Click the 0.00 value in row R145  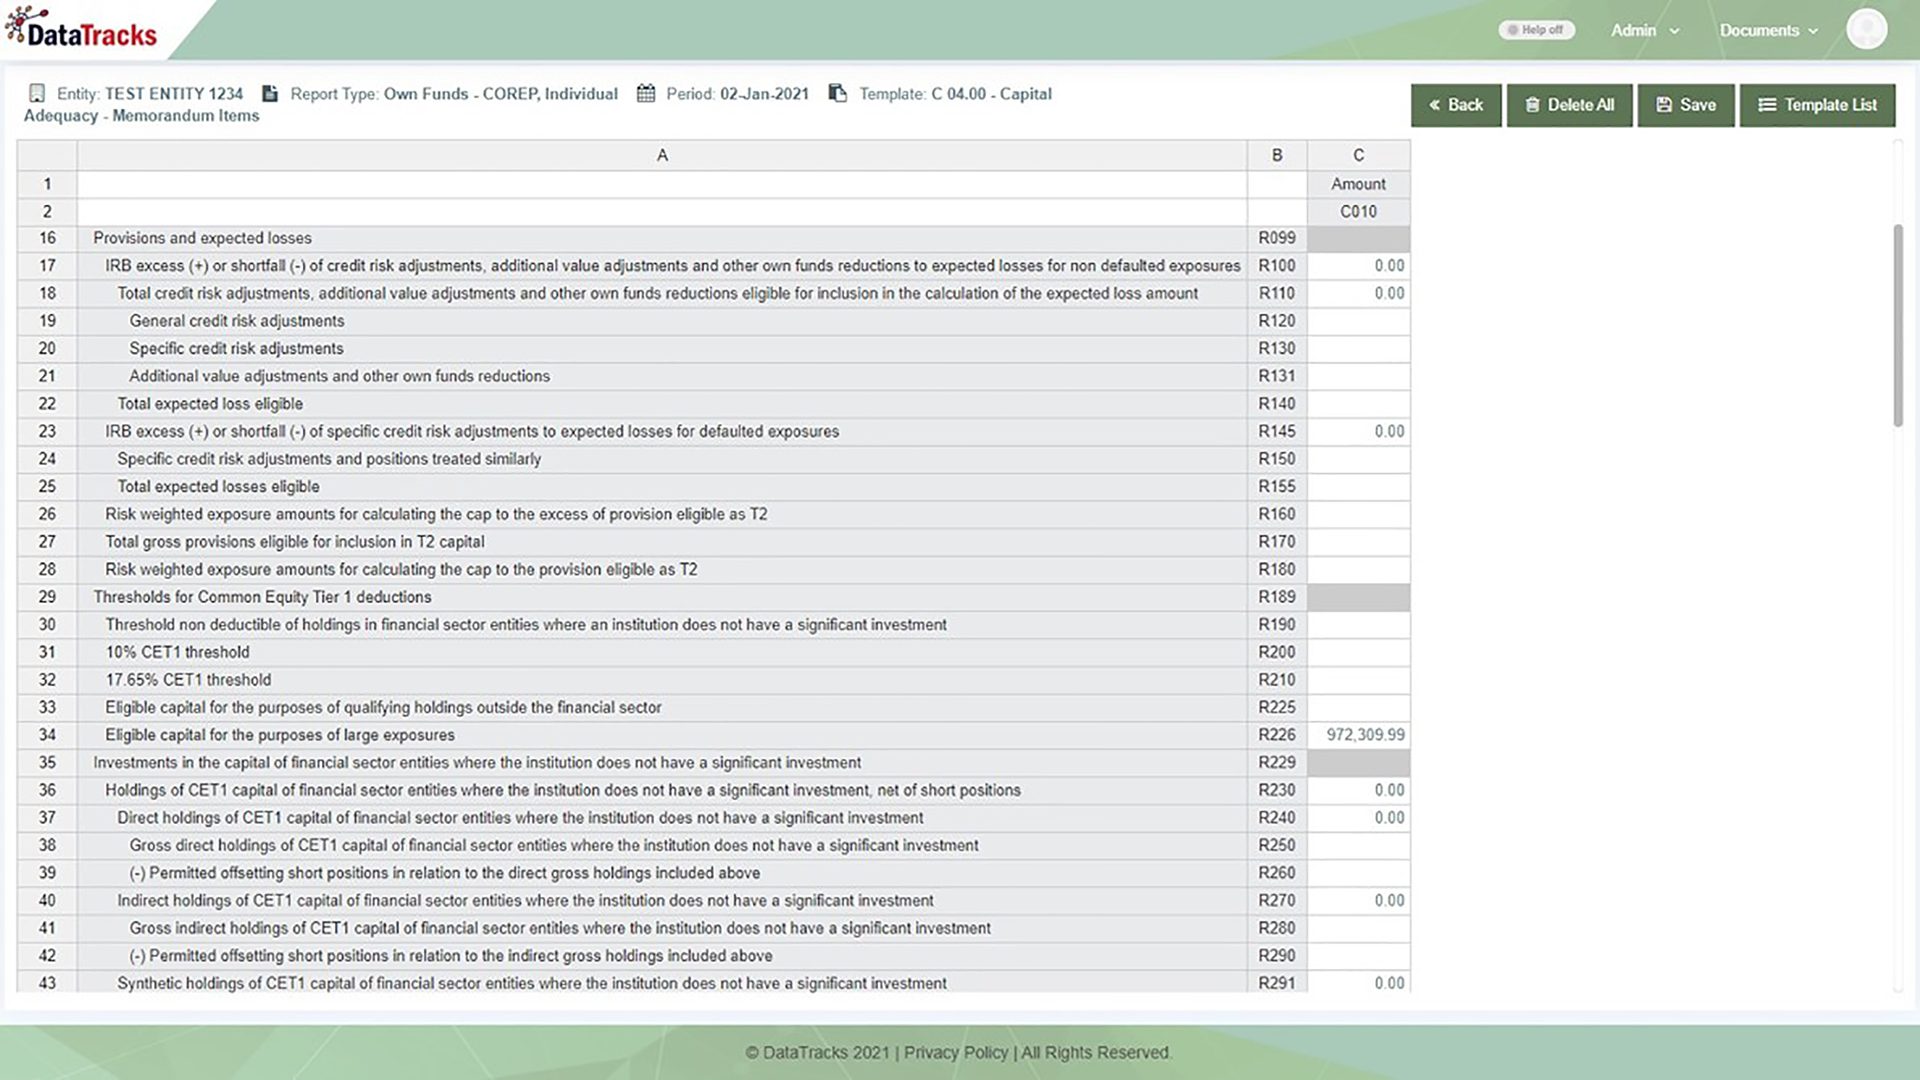[x=1389, y=431]
